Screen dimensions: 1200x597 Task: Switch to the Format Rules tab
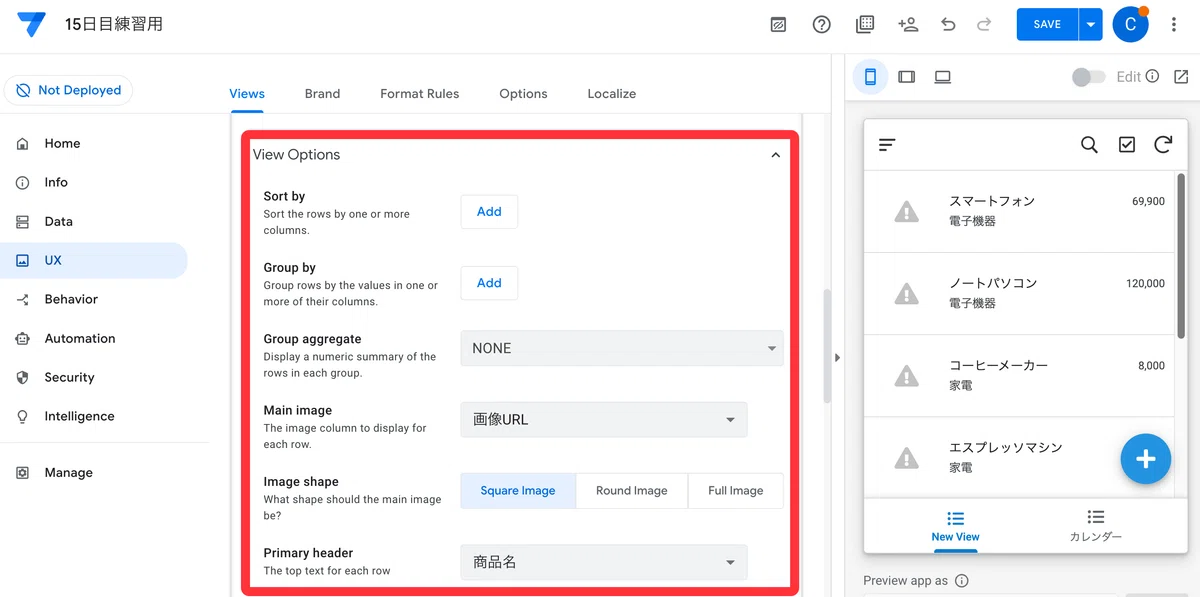click(x=420, y=93)
